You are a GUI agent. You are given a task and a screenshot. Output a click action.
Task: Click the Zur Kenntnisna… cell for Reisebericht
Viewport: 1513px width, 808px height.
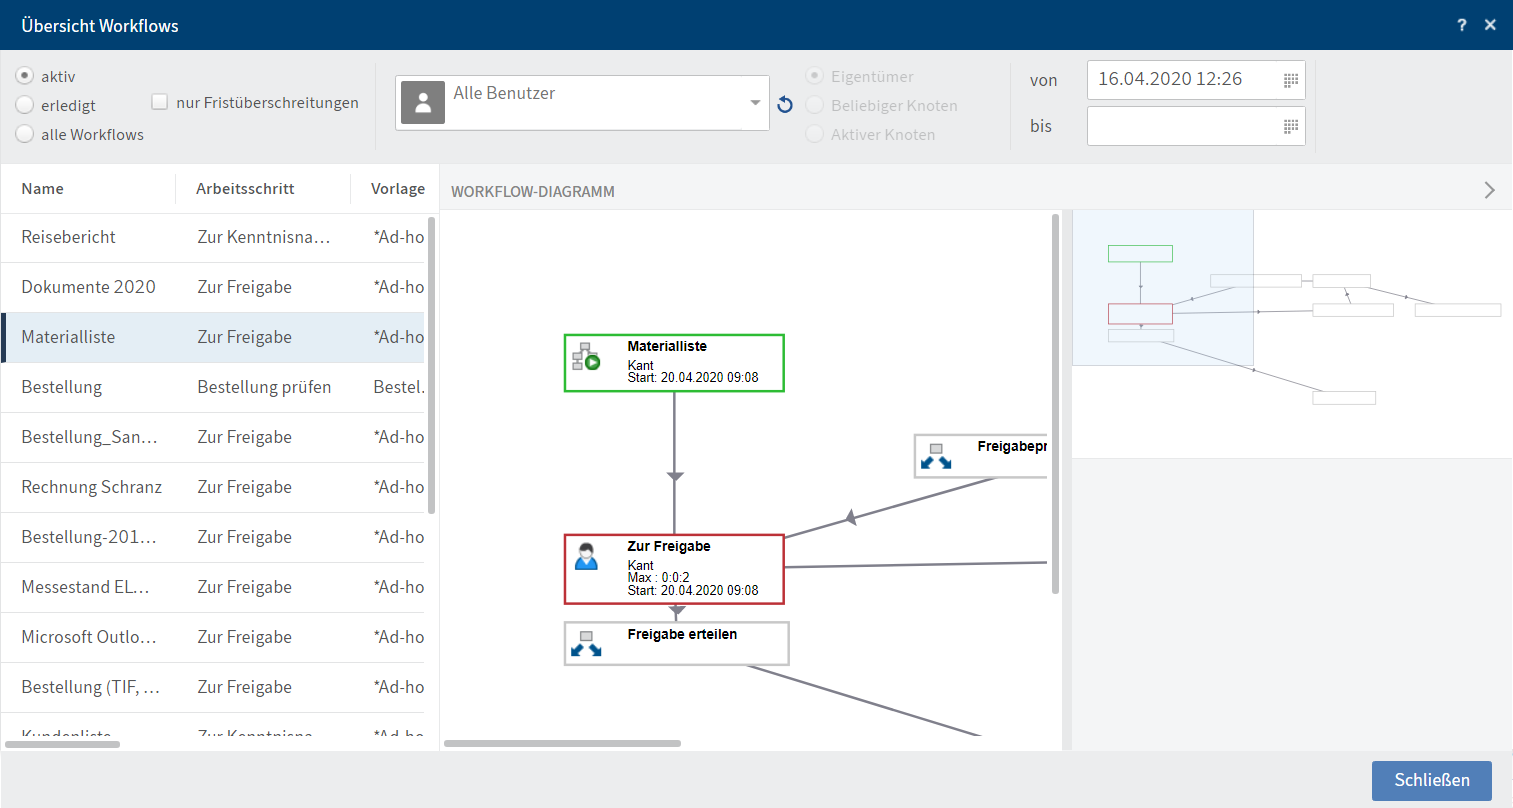(x=264, y=238)
